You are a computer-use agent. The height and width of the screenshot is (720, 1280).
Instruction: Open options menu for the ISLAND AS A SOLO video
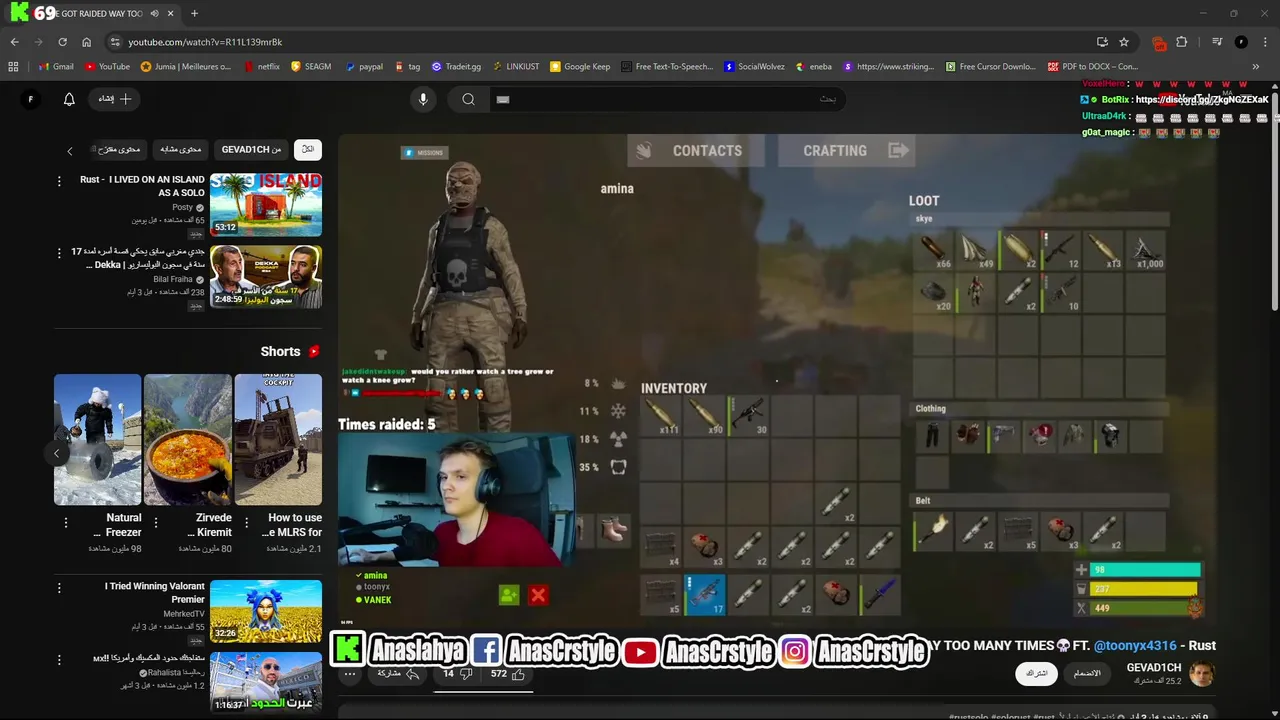[x=59, y=181]
